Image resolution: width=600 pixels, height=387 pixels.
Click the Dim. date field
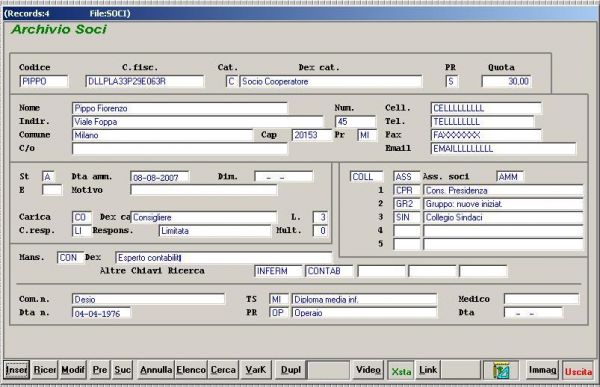284,177
